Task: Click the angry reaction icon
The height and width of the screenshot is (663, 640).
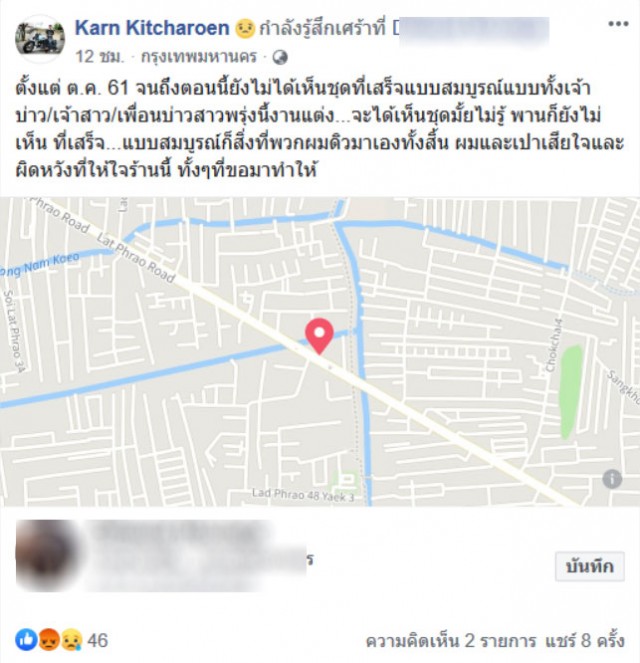Action: [49, 640]
